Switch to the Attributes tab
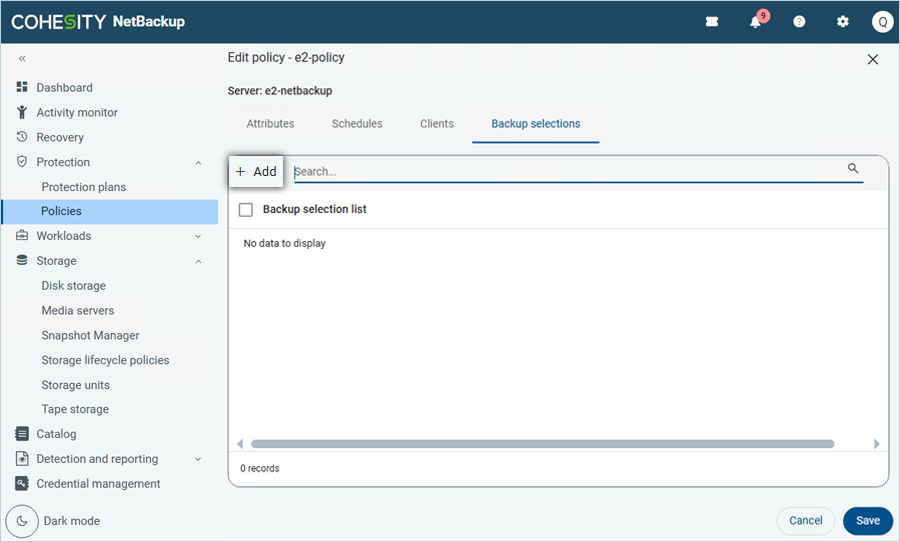This screenshot has width=900, height=542. (270, 124)
